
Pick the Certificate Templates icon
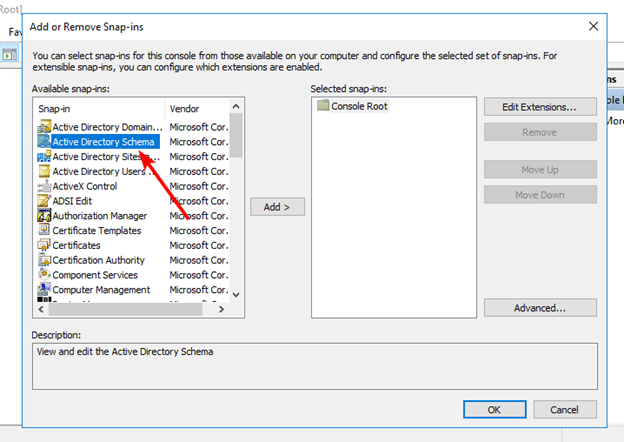click(x=44, y=231)
